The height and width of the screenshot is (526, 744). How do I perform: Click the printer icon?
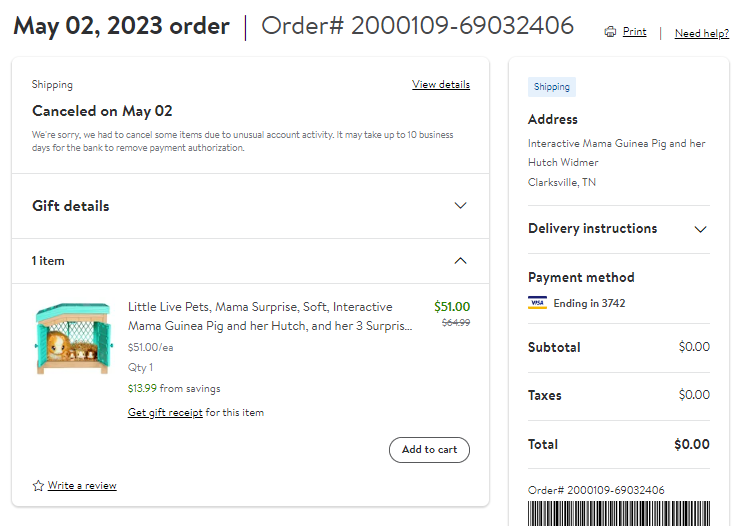click(x=610, y=32)
